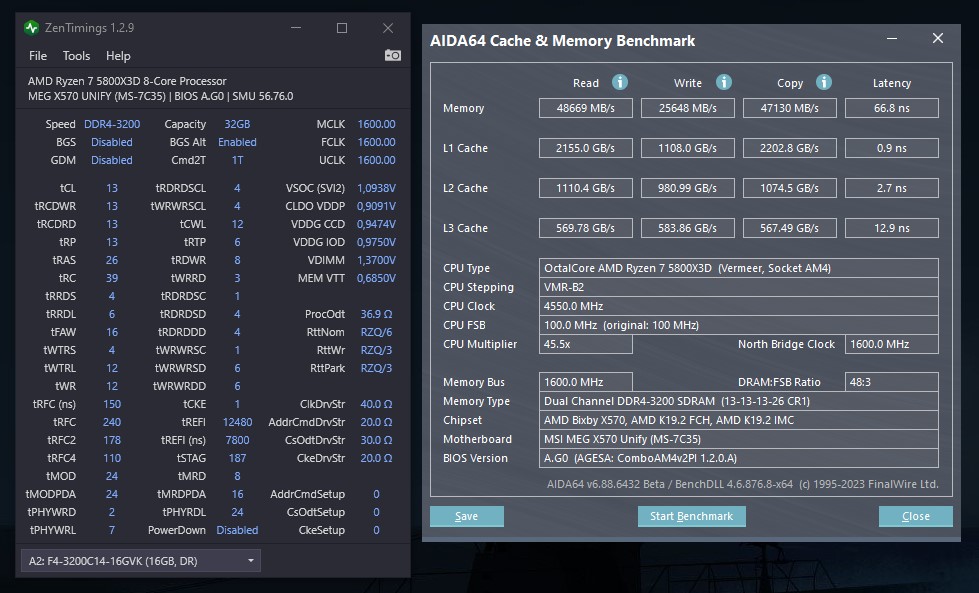Click the VSOC (SVI2) 1,0938V value
The image size is (979, 593).
(376, 188)
